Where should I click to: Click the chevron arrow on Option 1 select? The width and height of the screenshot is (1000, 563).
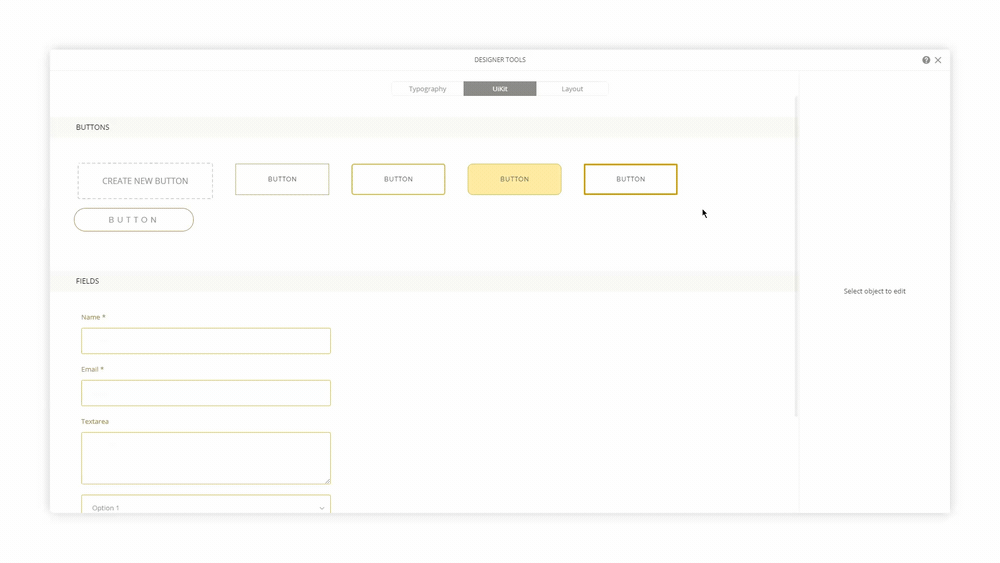coord(322,508)
